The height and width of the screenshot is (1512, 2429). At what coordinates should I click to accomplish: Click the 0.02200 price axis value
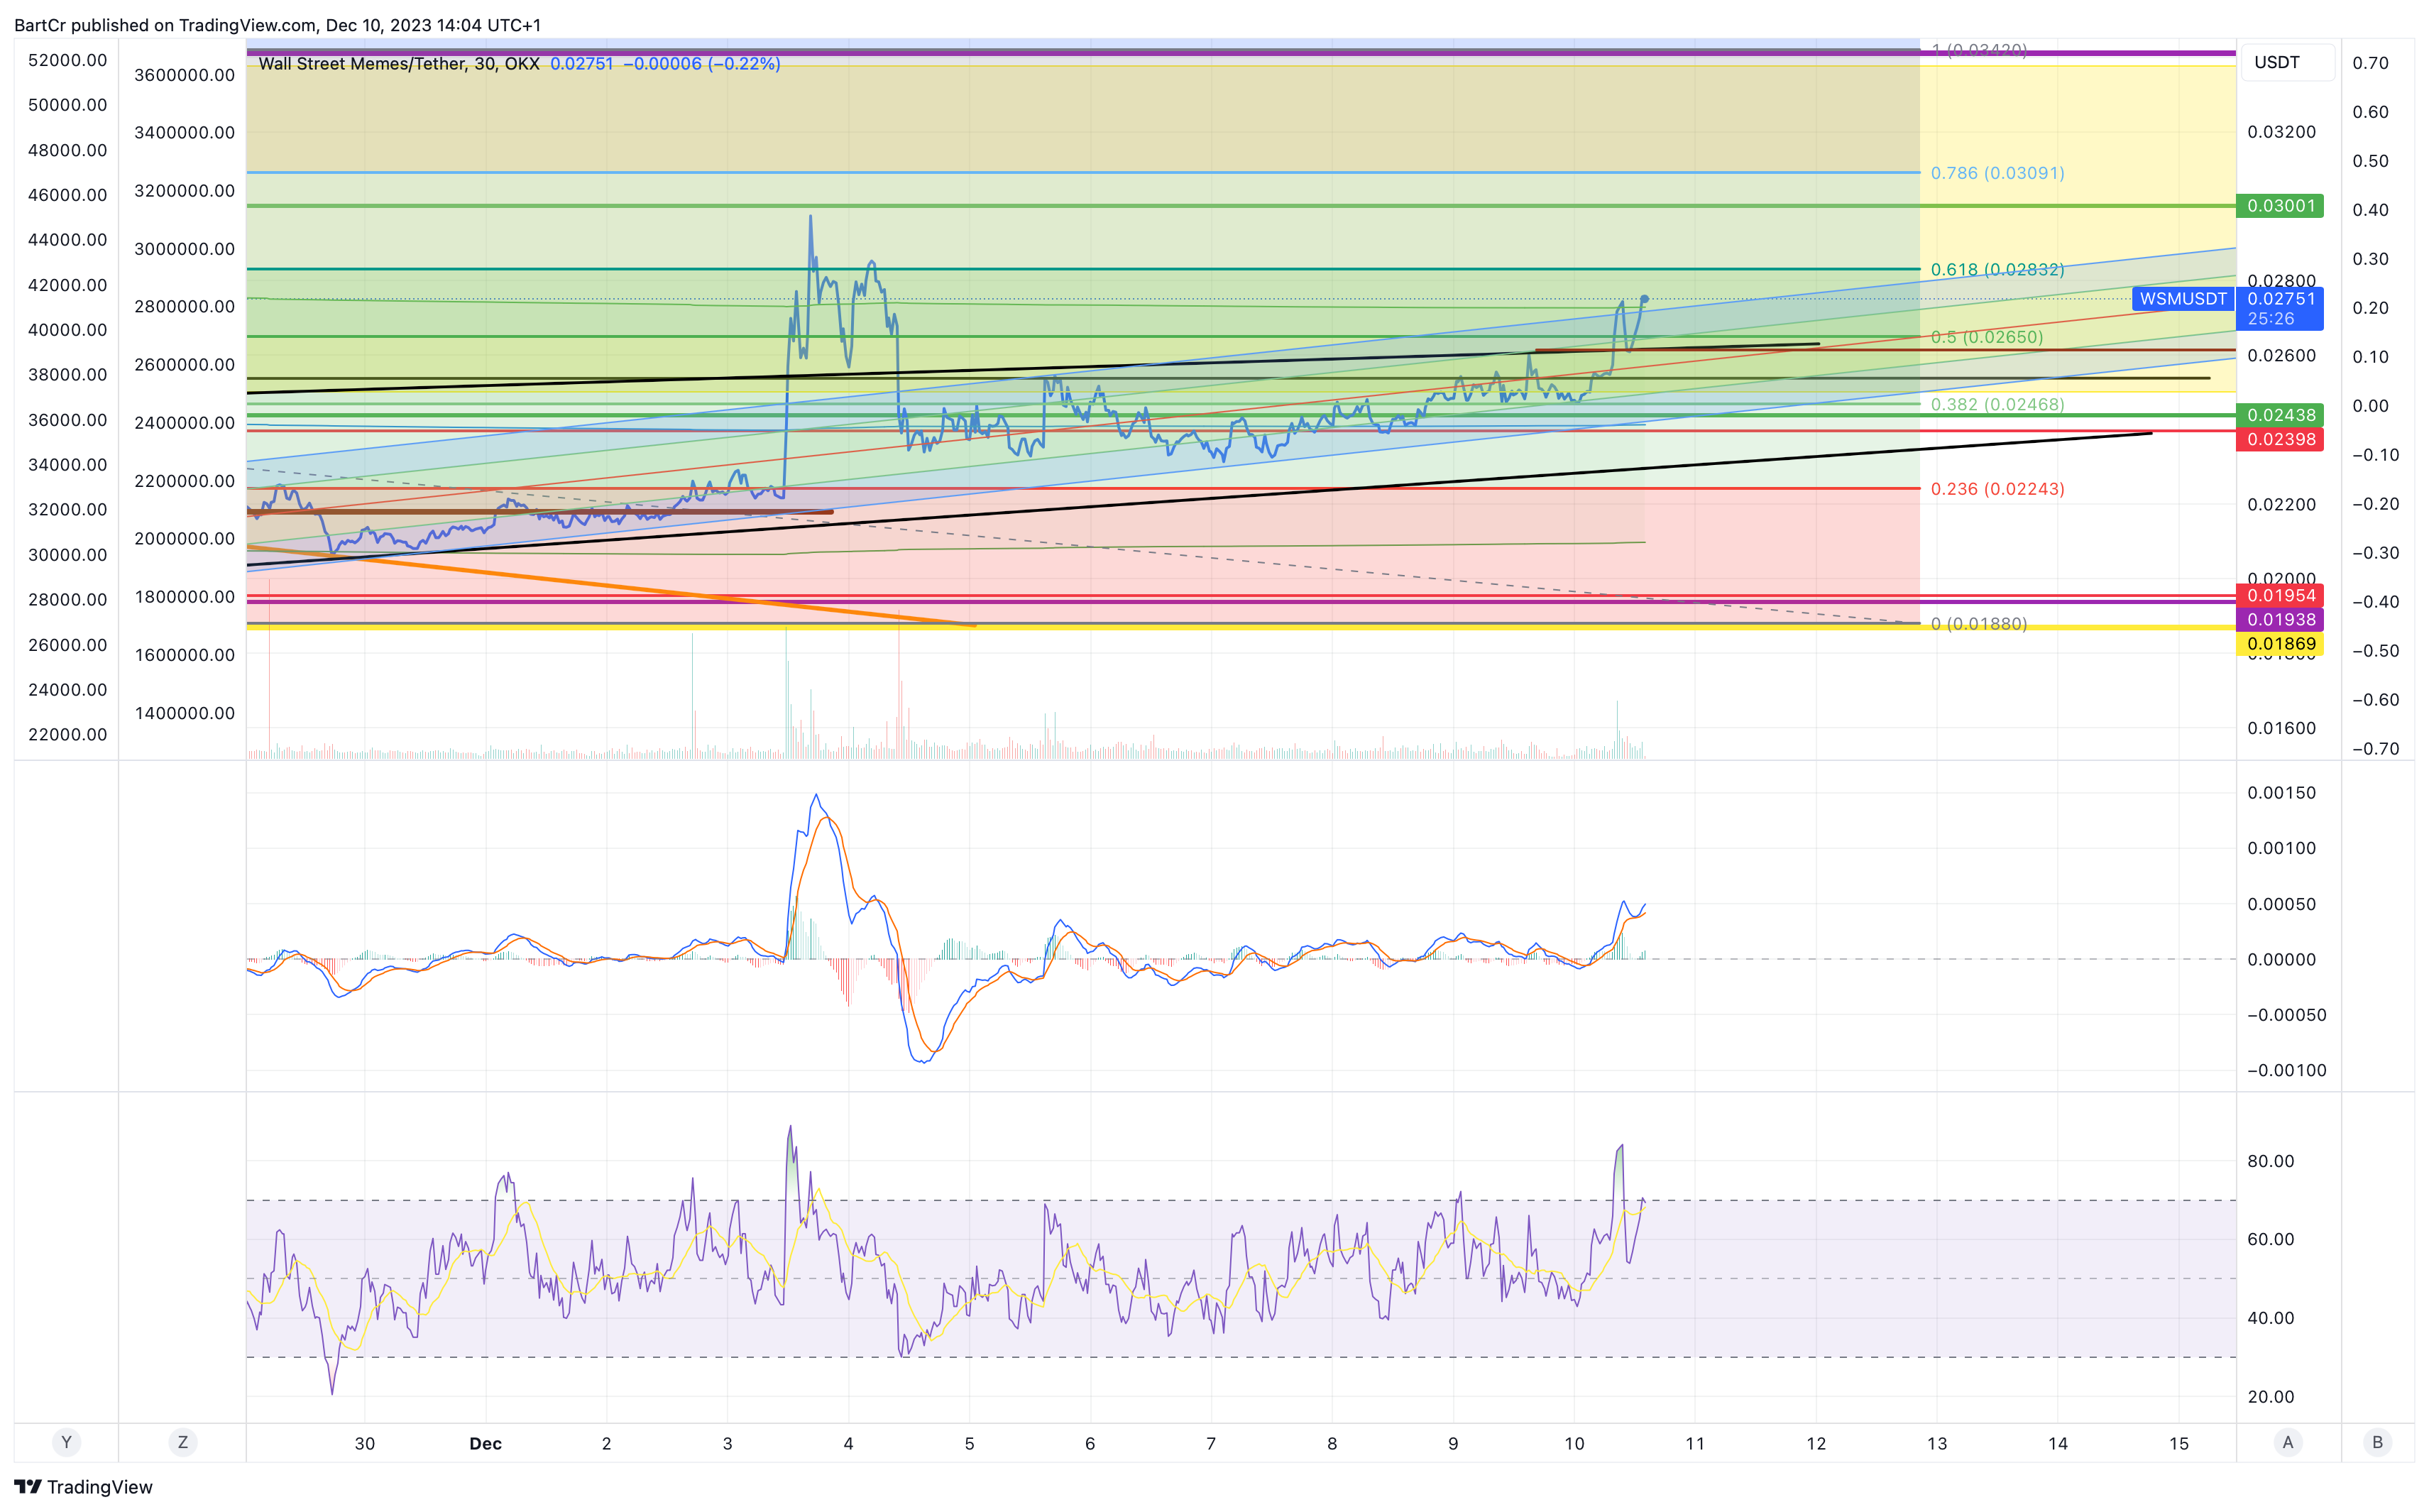coord(2281,504)
